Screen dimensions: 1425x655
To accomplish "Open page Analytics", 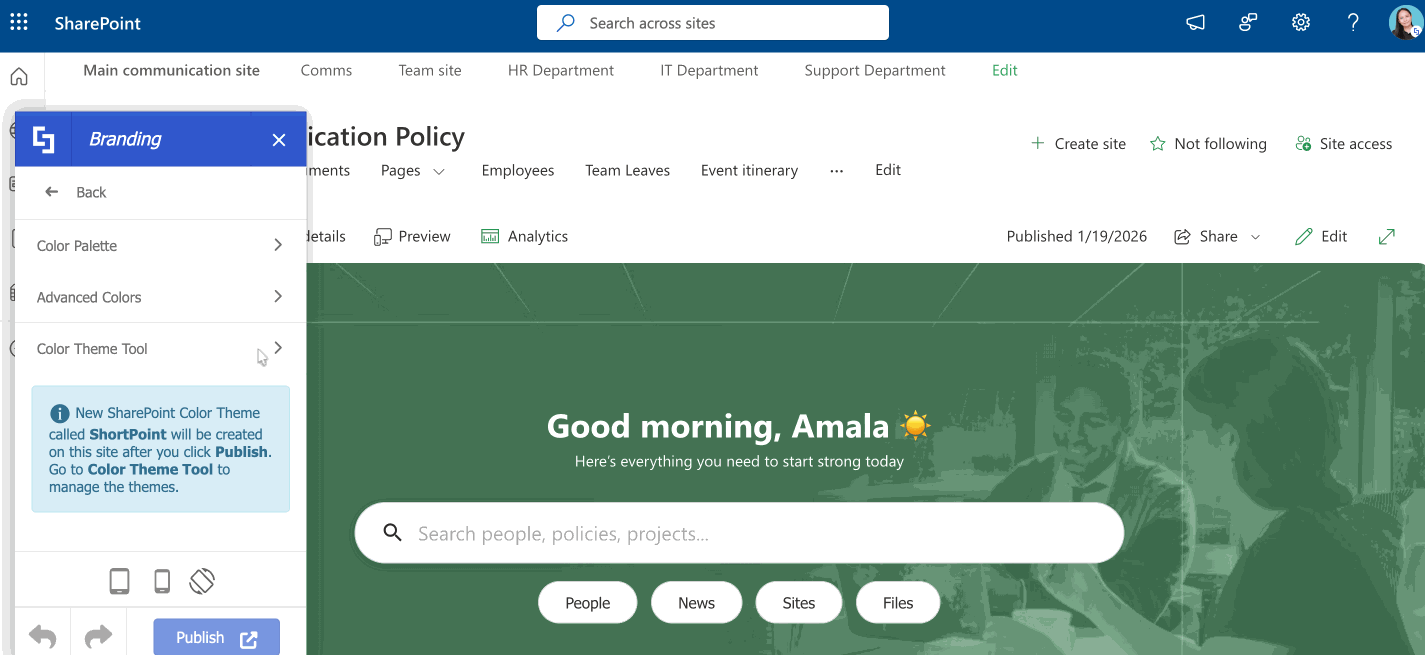I will [x=524, y=236].
